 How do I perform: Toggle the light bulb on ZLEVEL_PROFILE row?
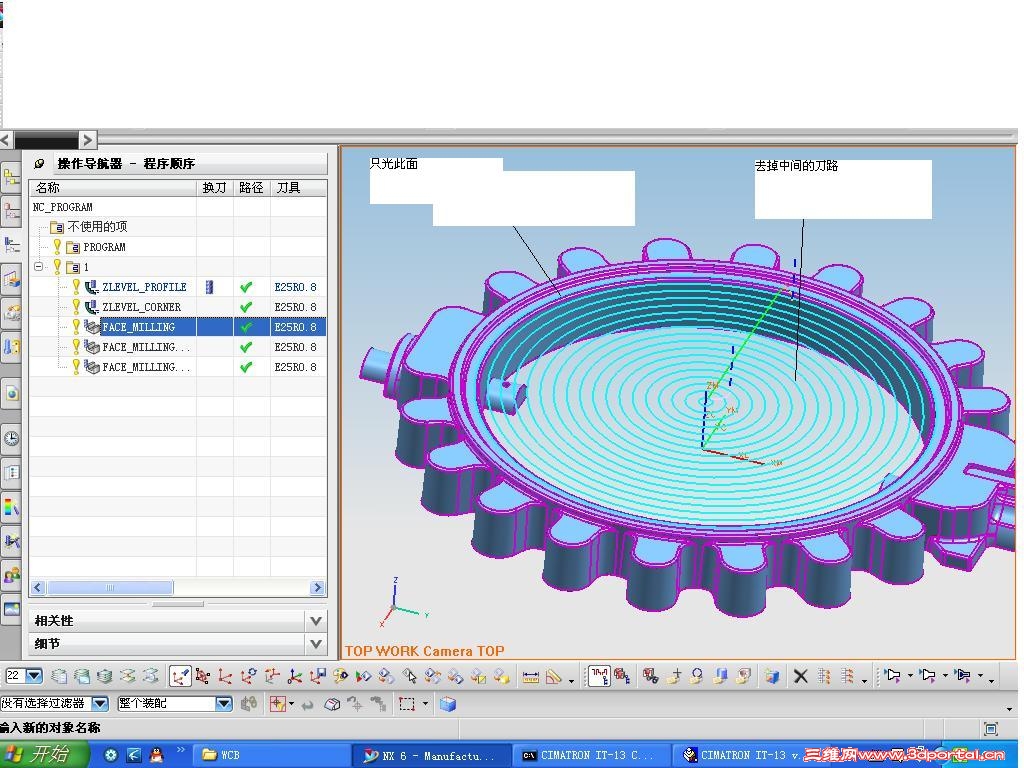pos(76,287)
